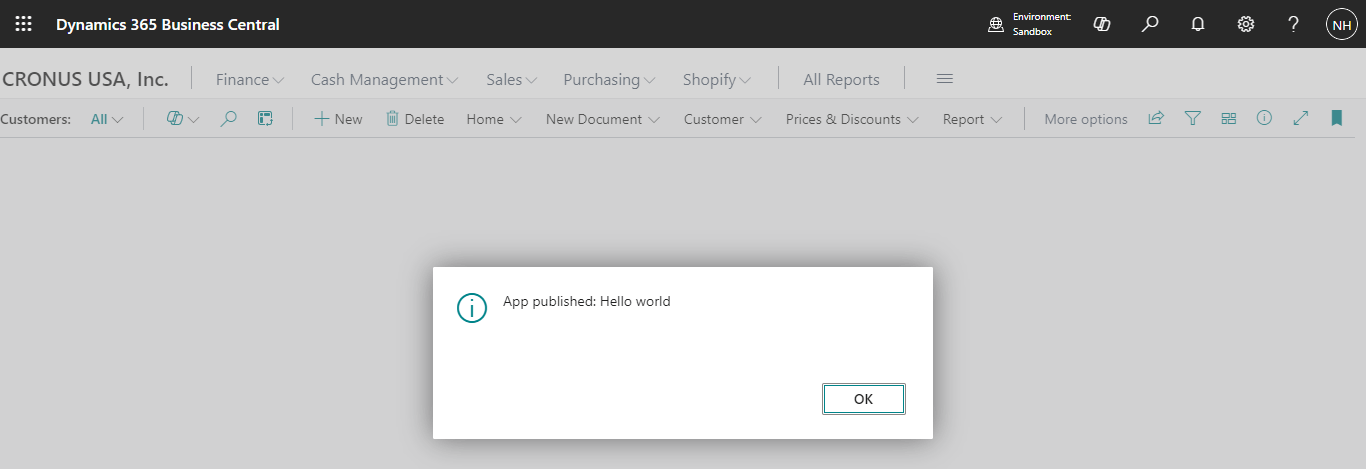Viewport: 1366px width, 469px height.
Task: Click New with the plus icon
Action: (338, 119)
